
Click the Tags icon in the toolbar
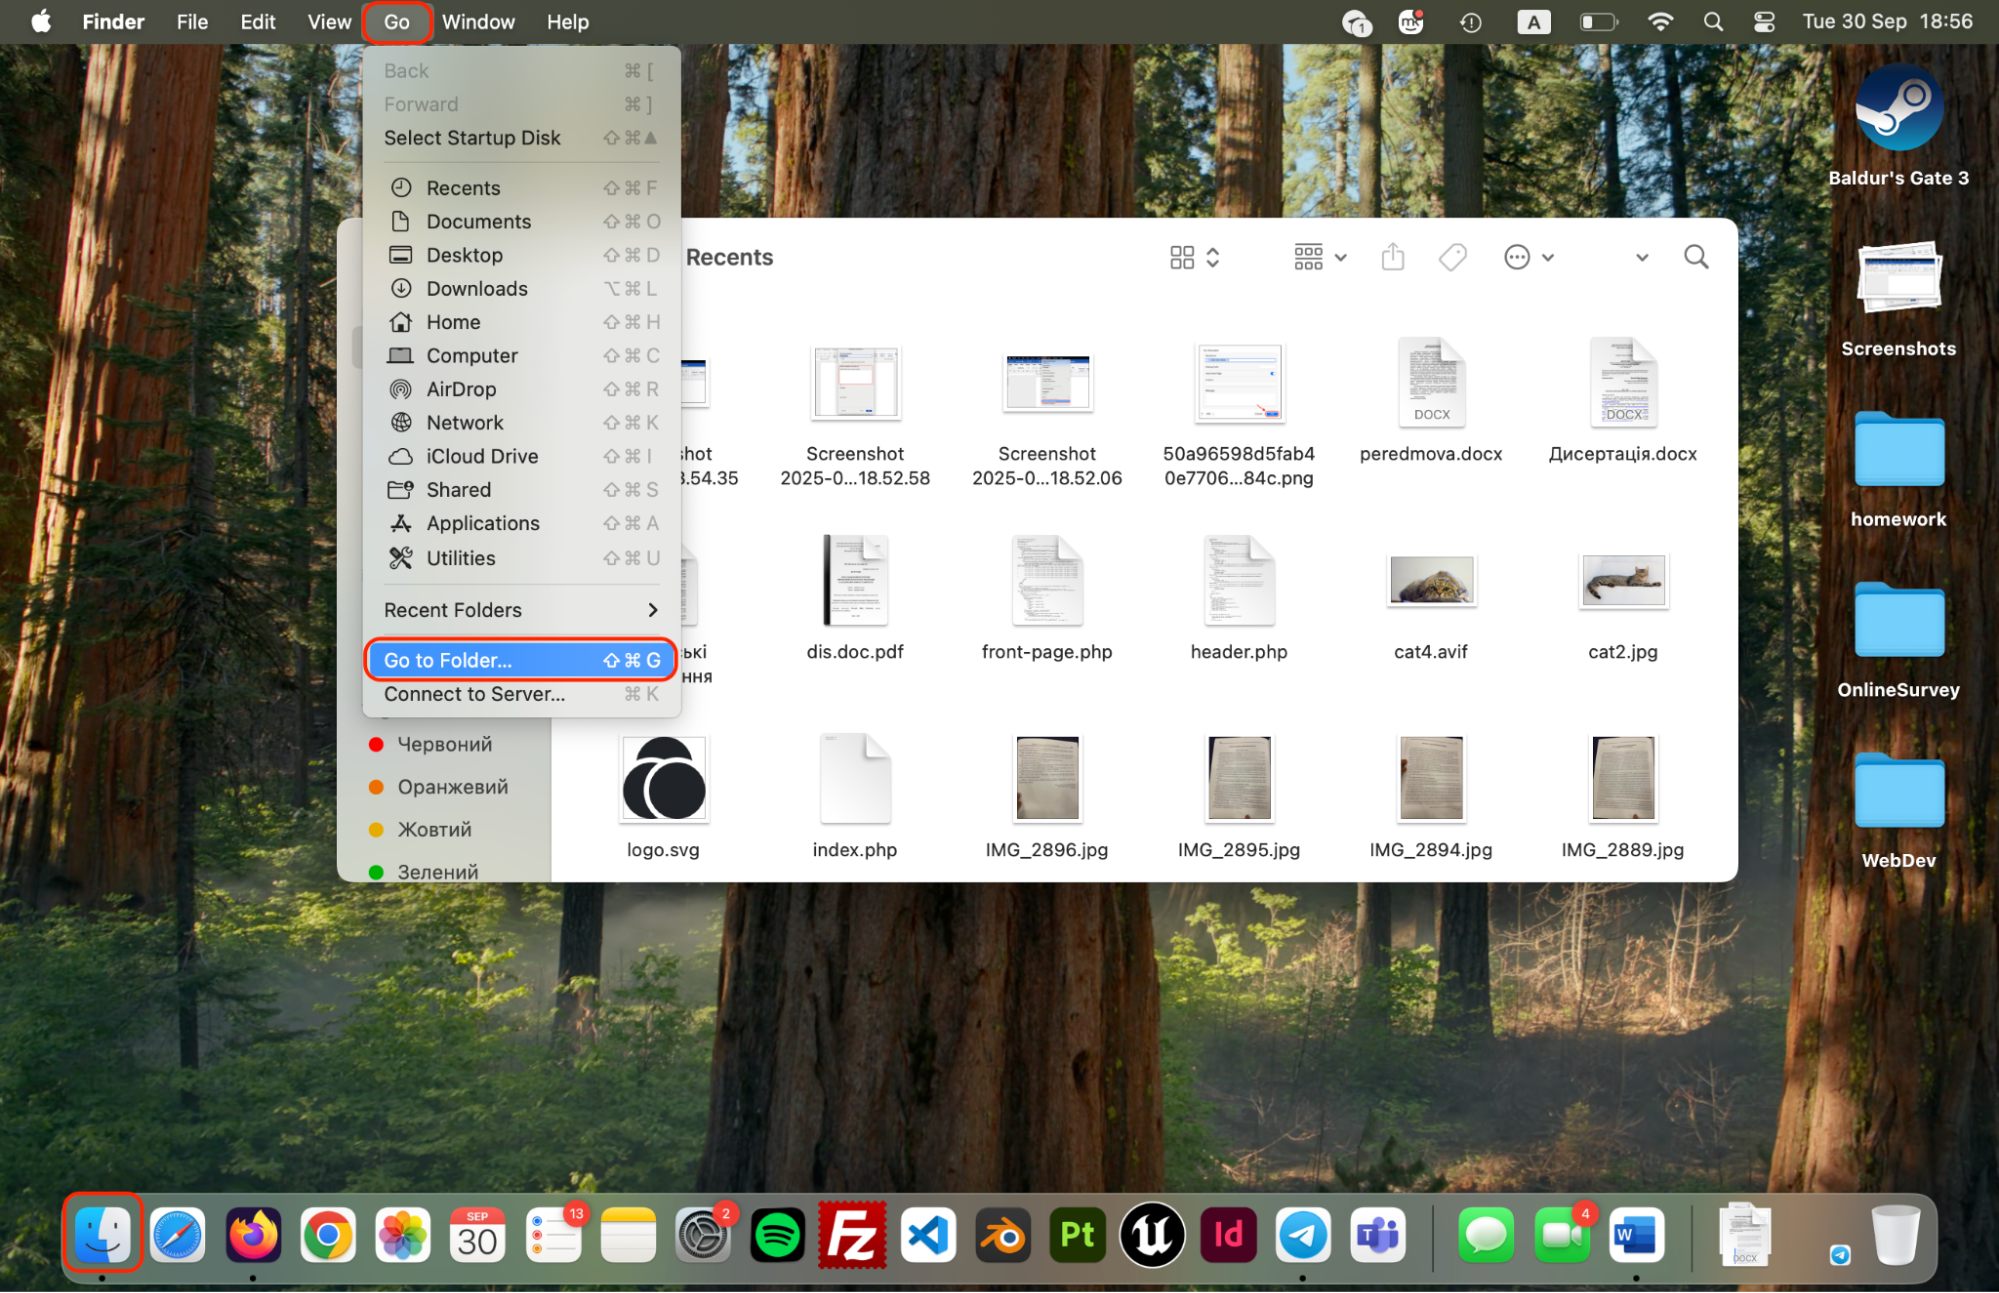coord(1452,257)
